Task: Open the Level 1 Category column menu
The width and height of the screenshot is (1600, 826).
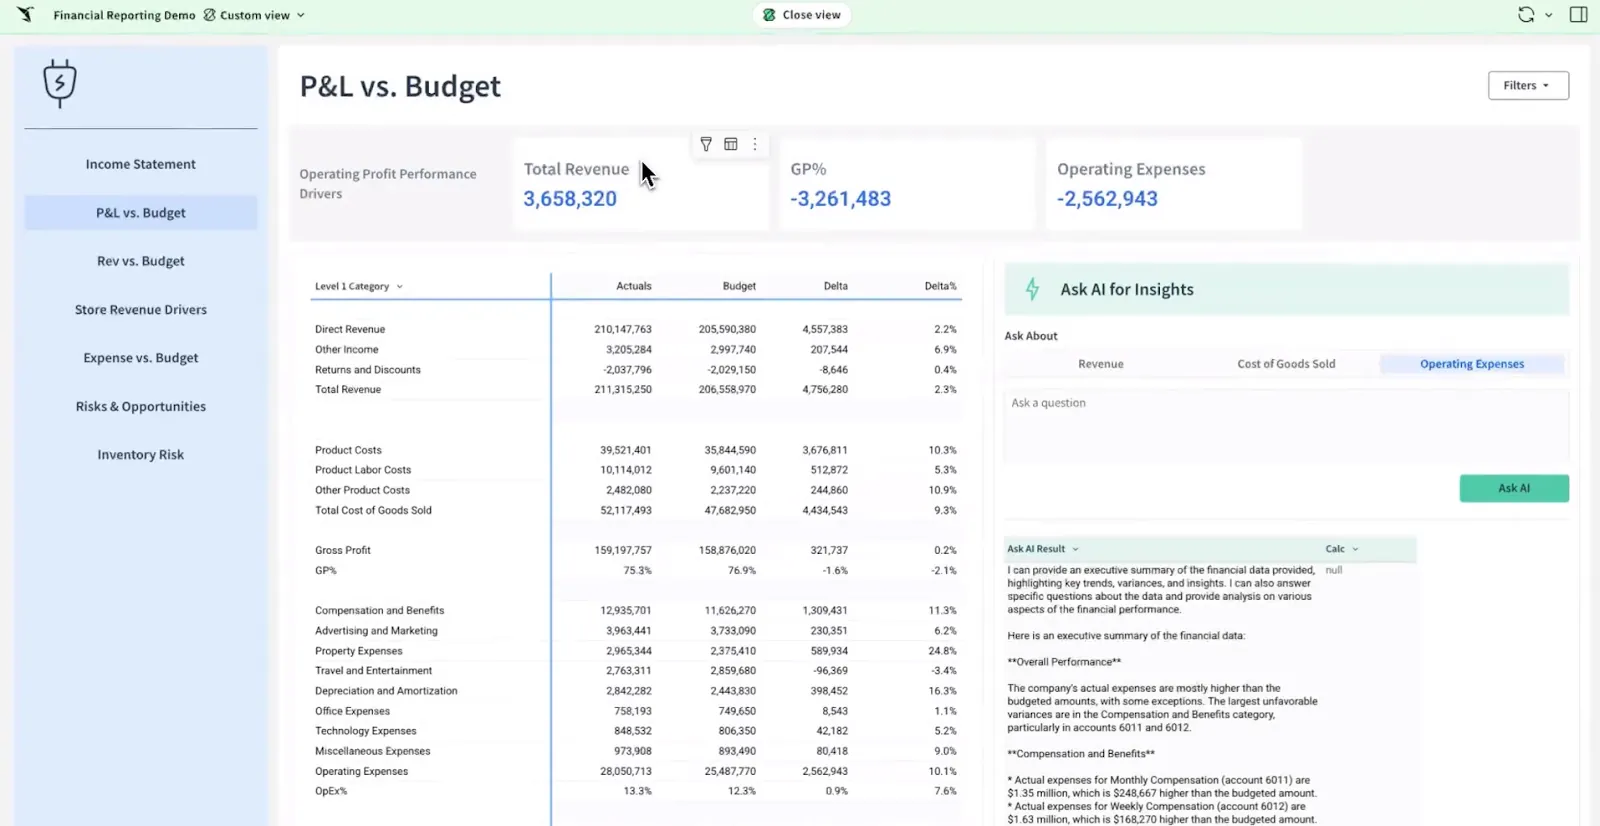Action: click(x=399, y=287)
